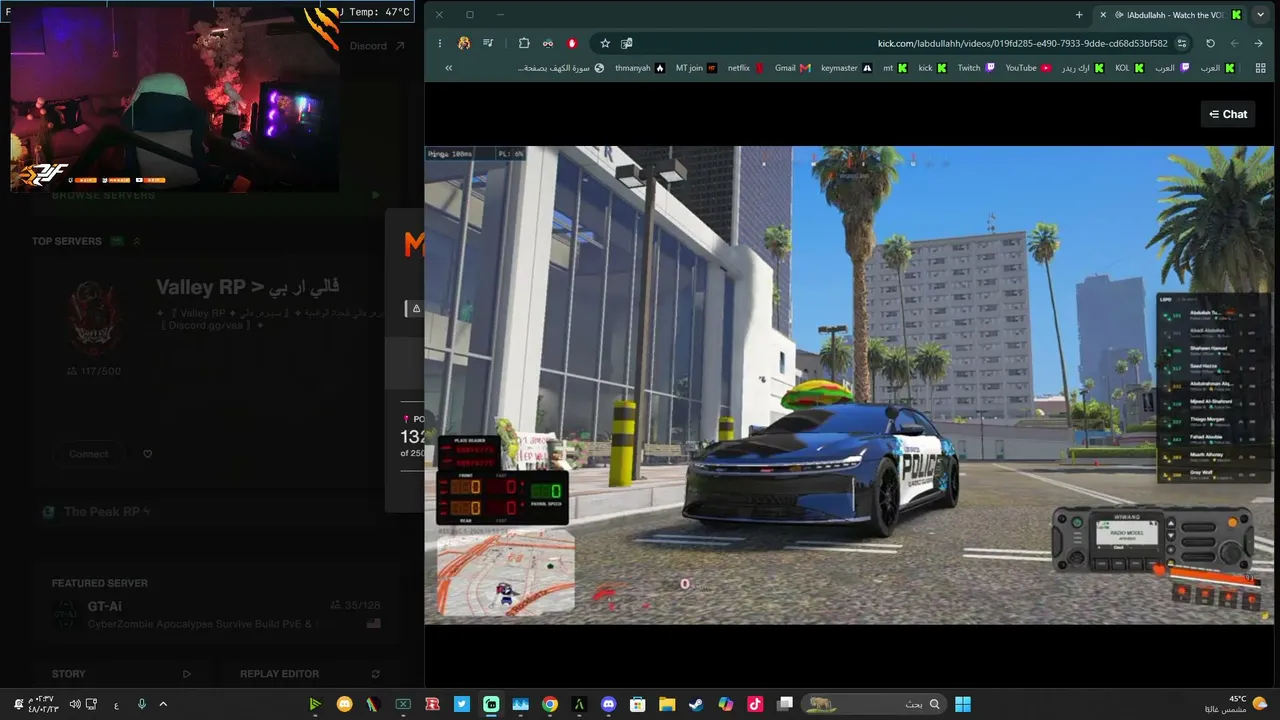Reload the Kick page
1280x720 pixels.
pyautogui.click(x=1210, y=43)
